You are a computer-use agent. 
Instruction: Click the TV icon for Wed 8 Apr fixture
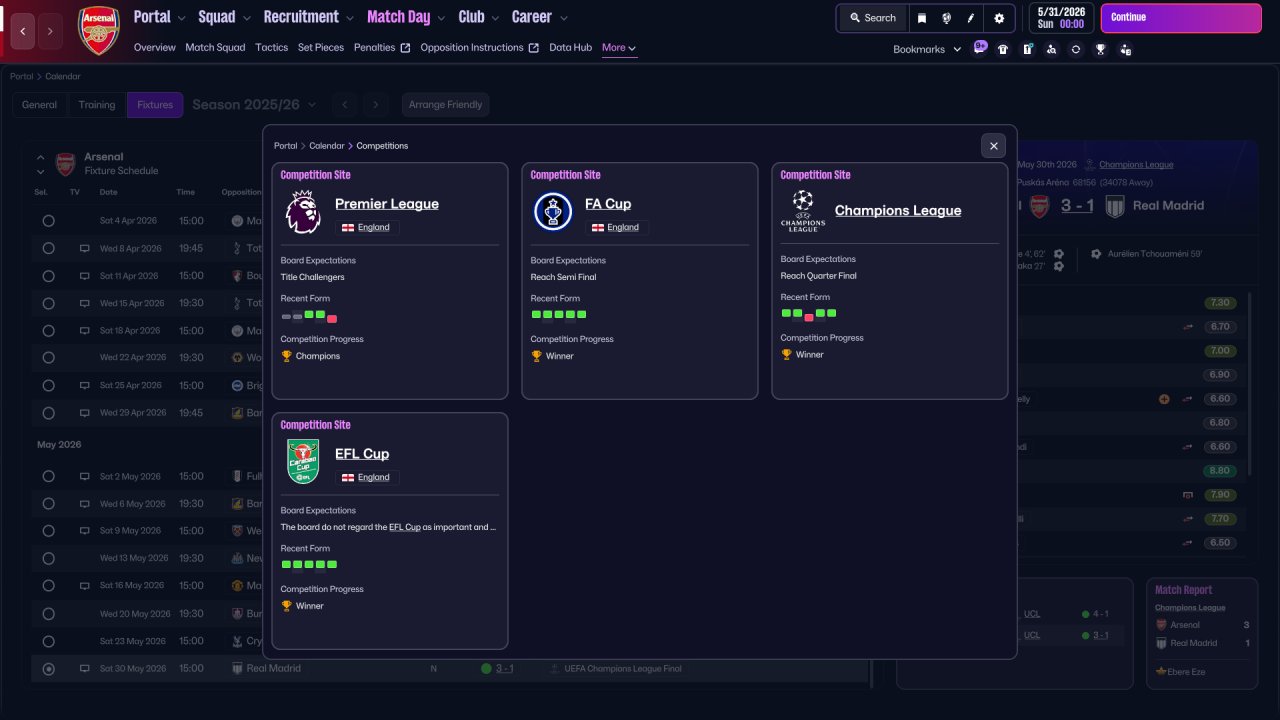[x=85, y=248]
